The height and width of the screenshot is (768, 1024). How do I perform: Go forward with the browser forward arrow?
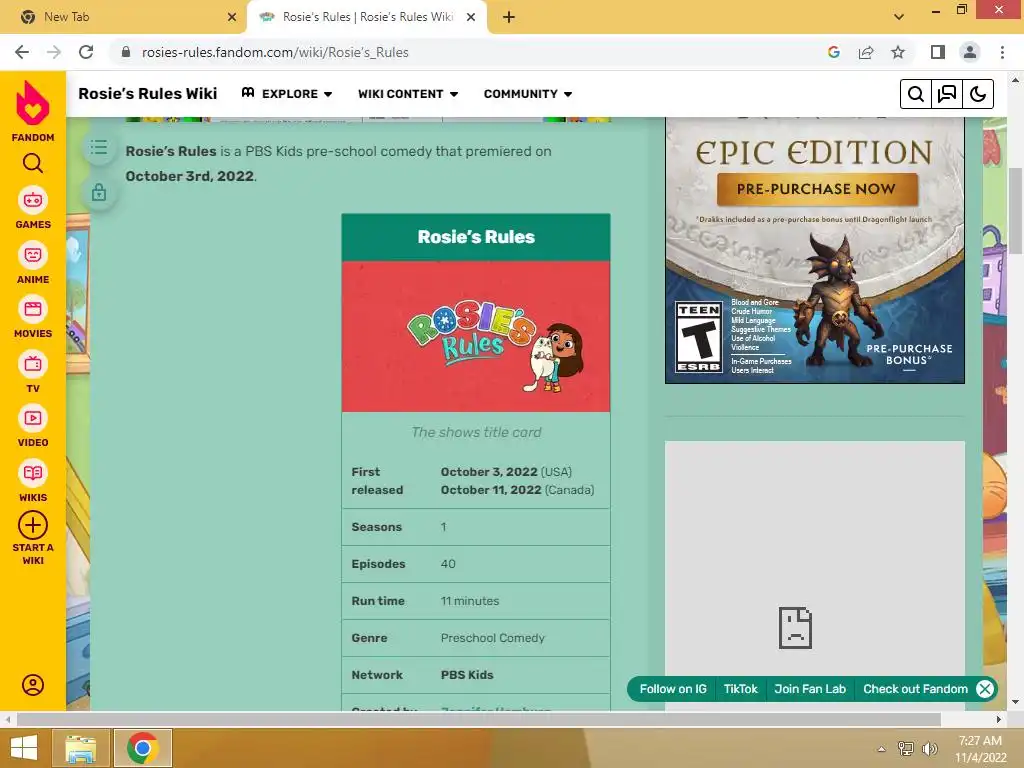pos(54,52)
